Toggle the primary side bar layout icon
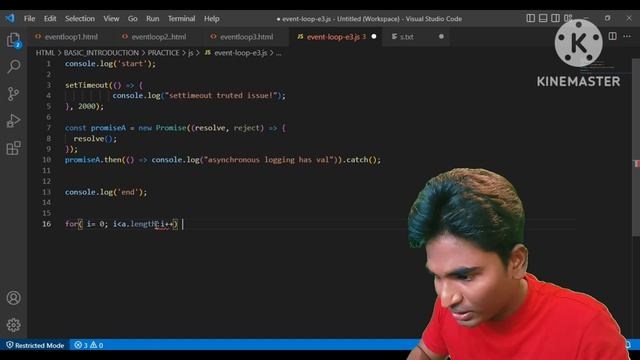This screenshot has height=360, width=640. coord(530,18)
